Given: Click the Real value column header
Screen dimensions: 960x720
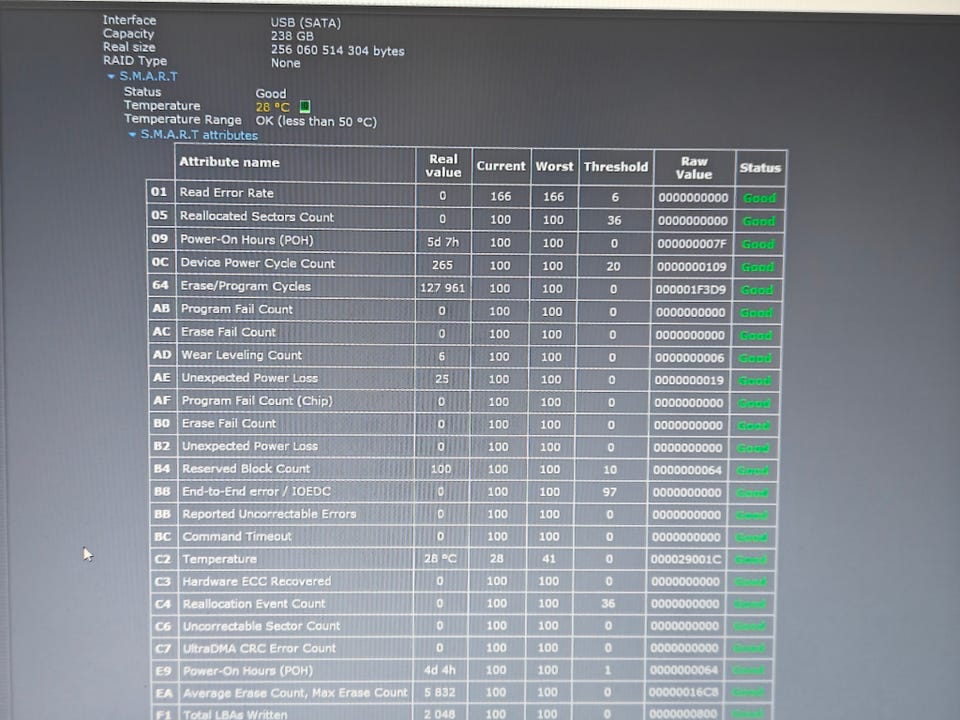Looking at the screenshot, I should click(443, 165).
